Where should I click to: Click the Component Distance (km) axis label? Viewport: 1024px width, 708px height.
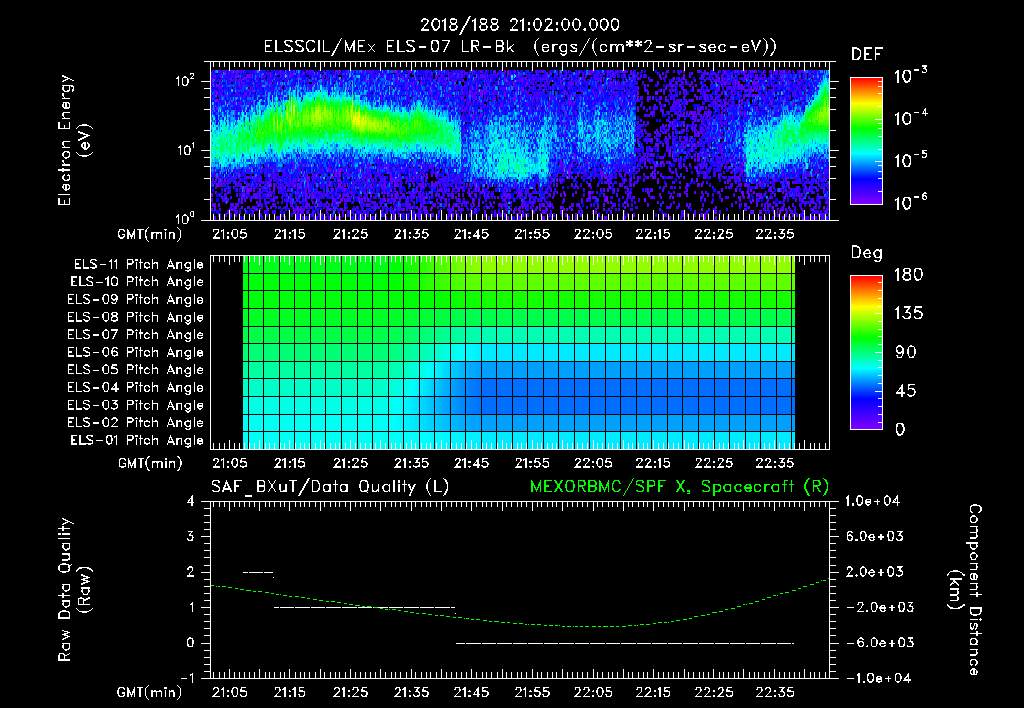[966, 590]
